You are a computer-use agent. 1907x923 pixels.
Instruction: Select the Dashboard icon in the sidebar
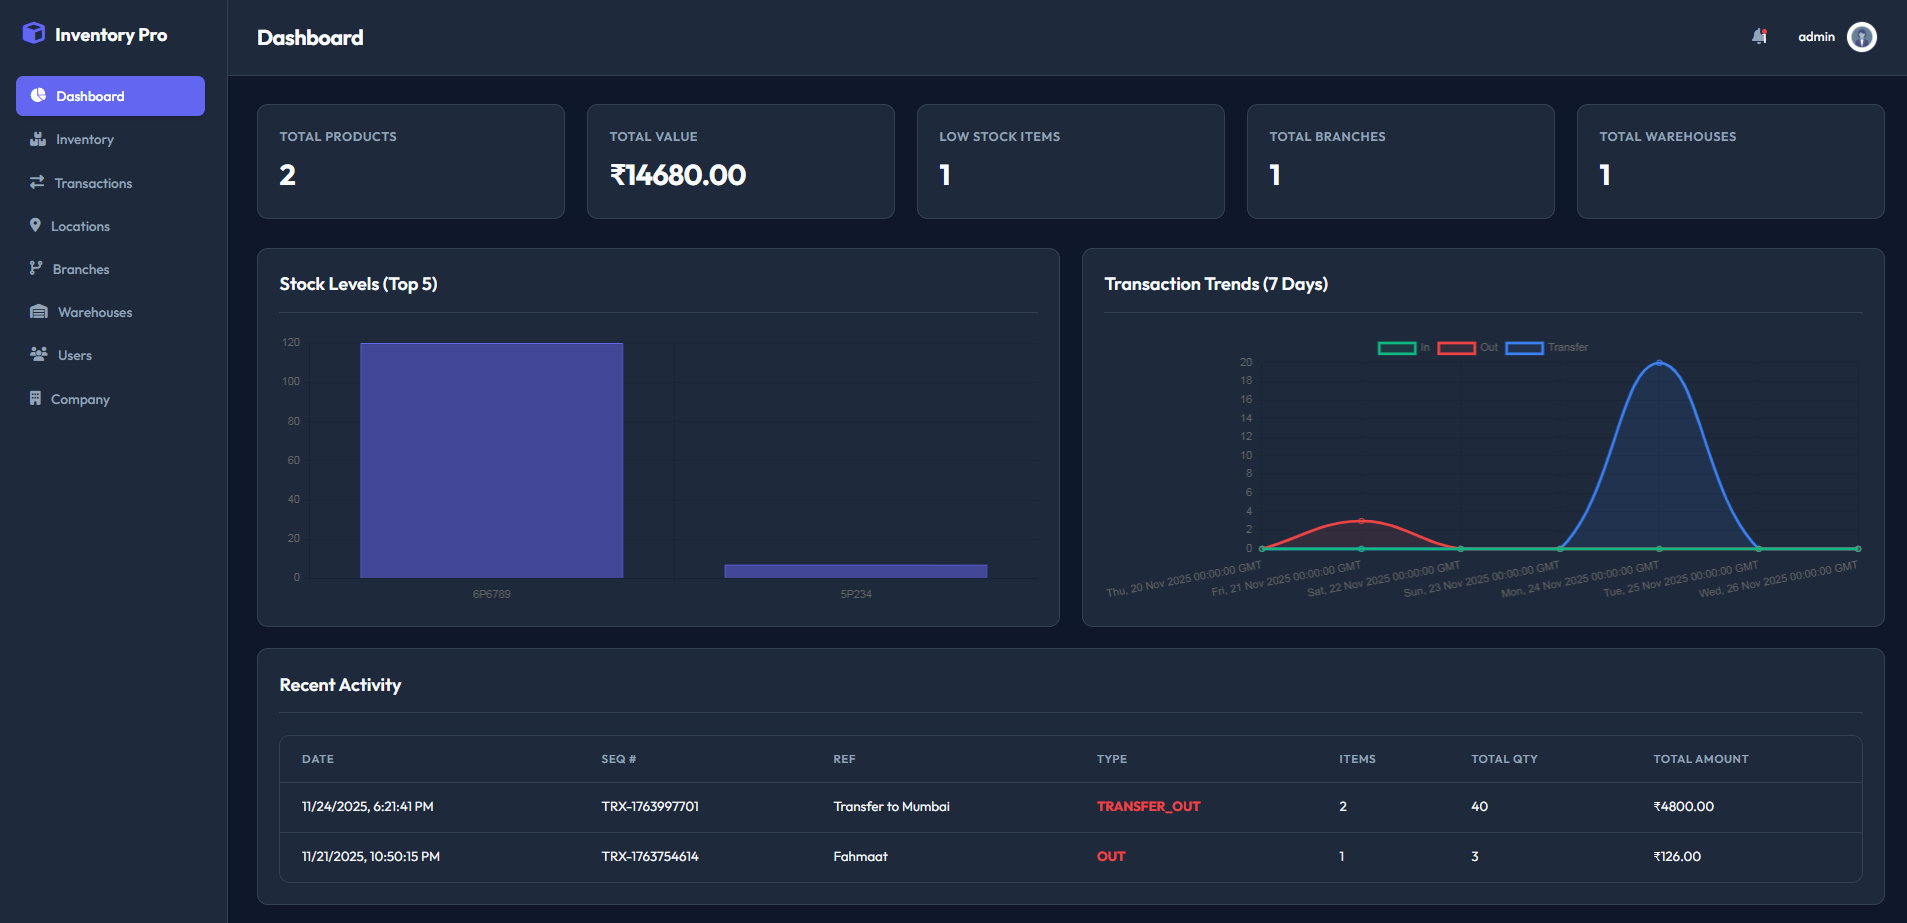(38, 95)
